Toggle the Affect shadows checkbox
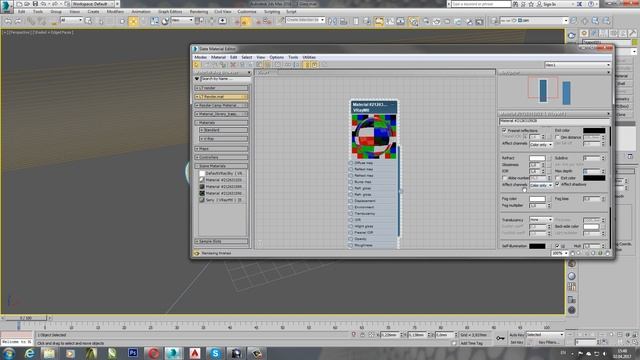The height and width of the screenshot is (360, 640). click(558, 184)
